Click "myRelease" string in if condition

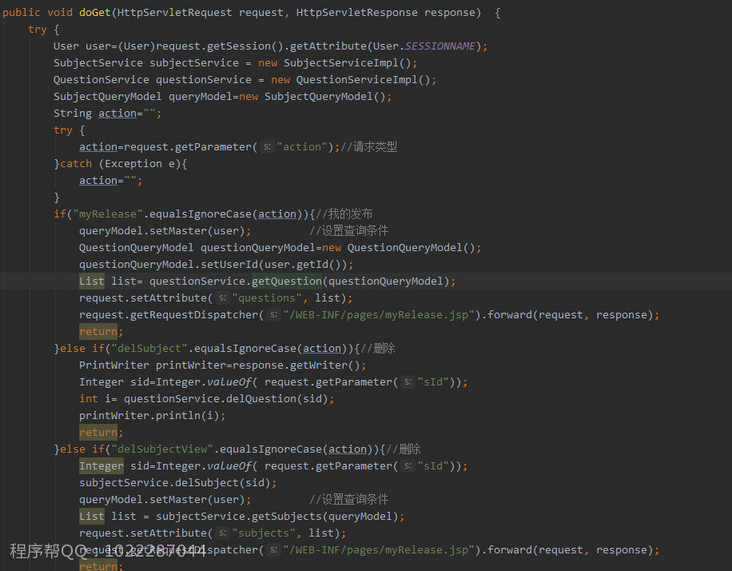(107, 214)
